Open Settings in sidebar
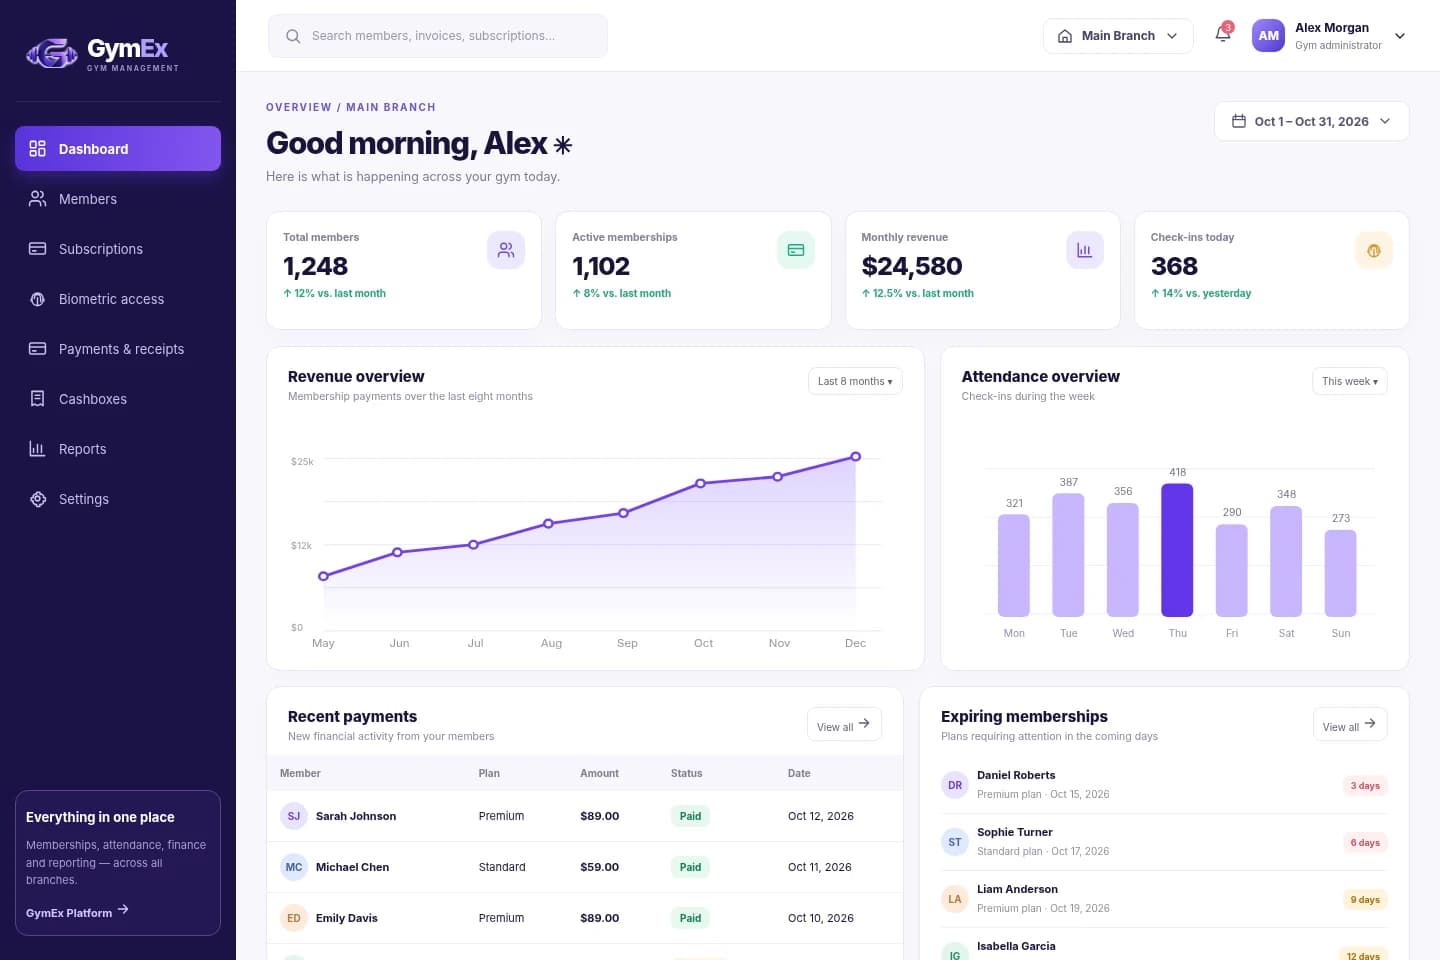This screenshot has width=1440, height=960. [x=118, y=499]
